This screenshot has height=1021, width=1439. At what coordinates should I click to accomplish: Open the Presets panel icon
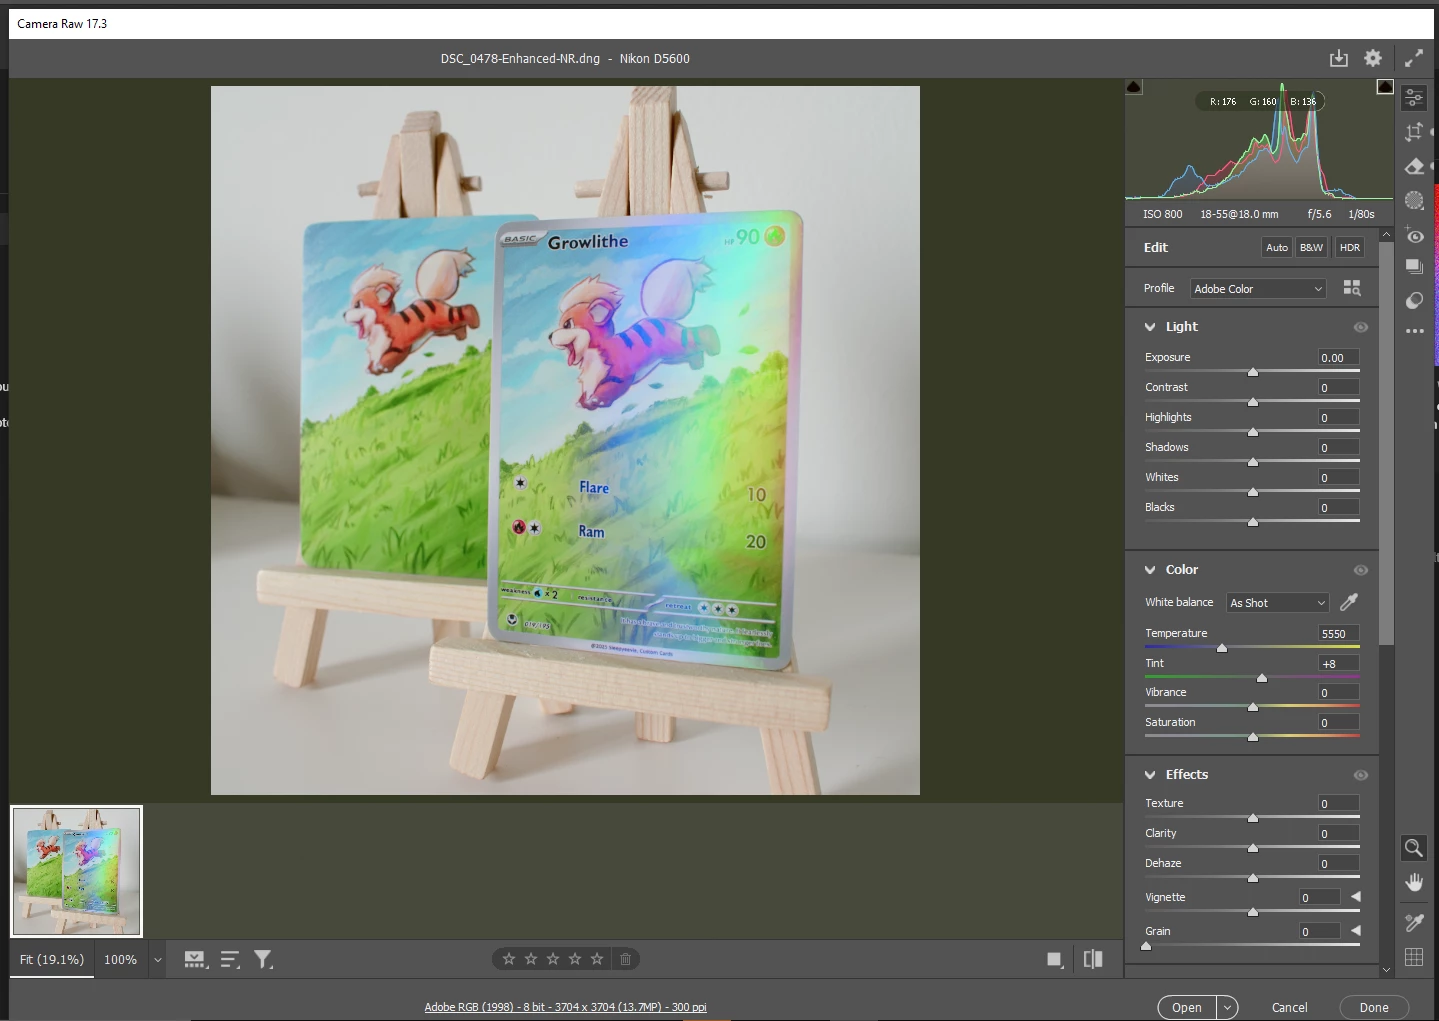pos(1414,300)
